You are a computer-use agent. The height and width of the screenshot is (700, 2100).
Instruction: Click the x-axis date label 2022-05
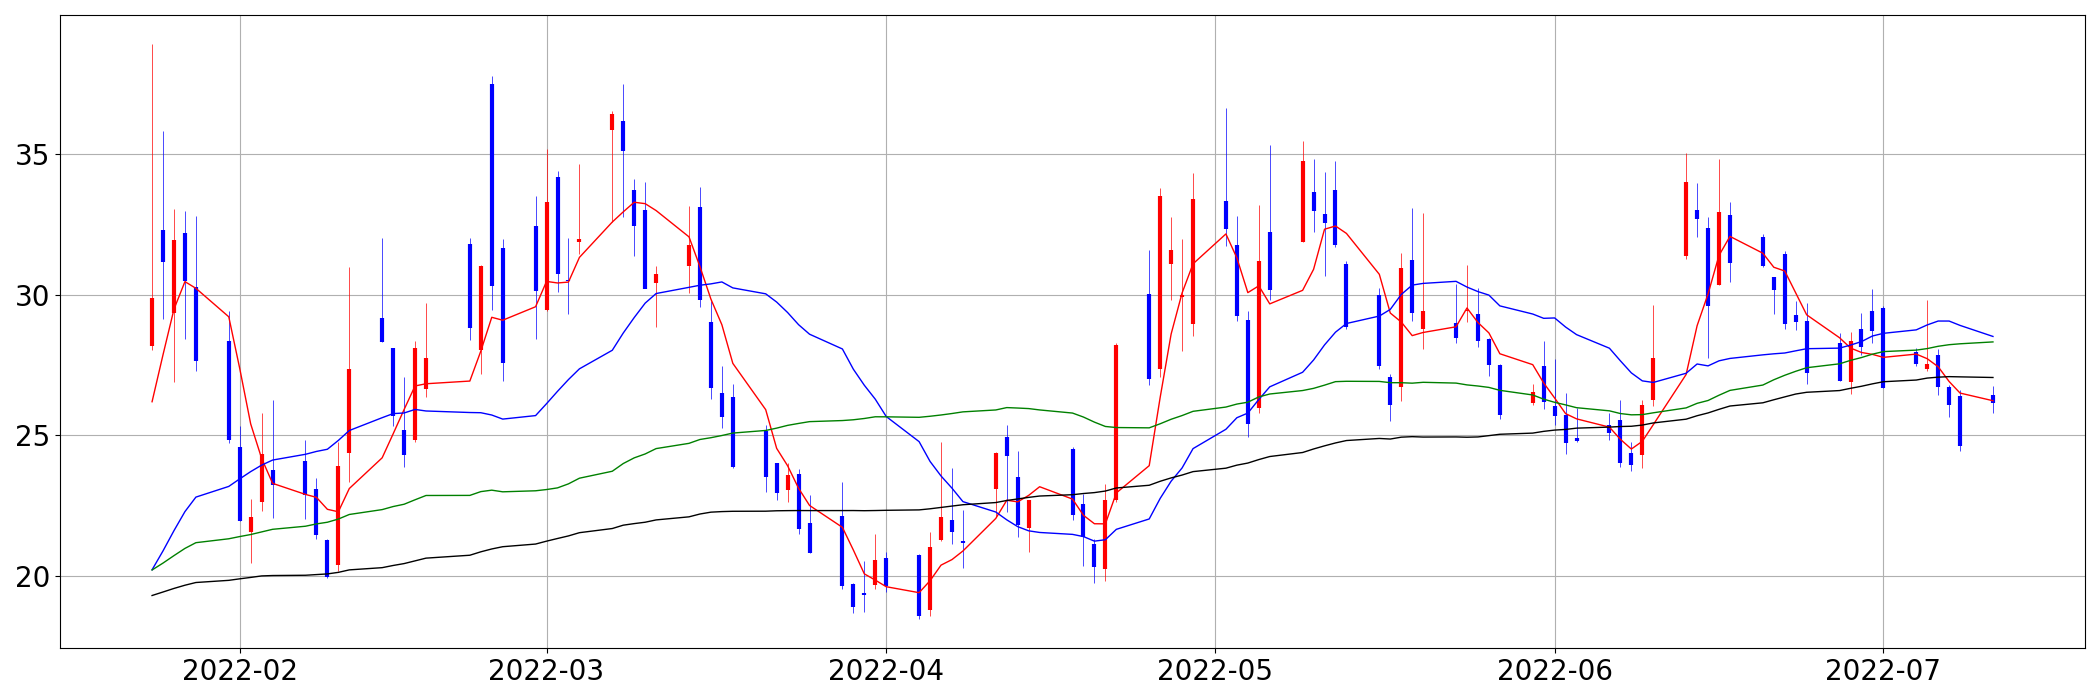pos(1215,671)
